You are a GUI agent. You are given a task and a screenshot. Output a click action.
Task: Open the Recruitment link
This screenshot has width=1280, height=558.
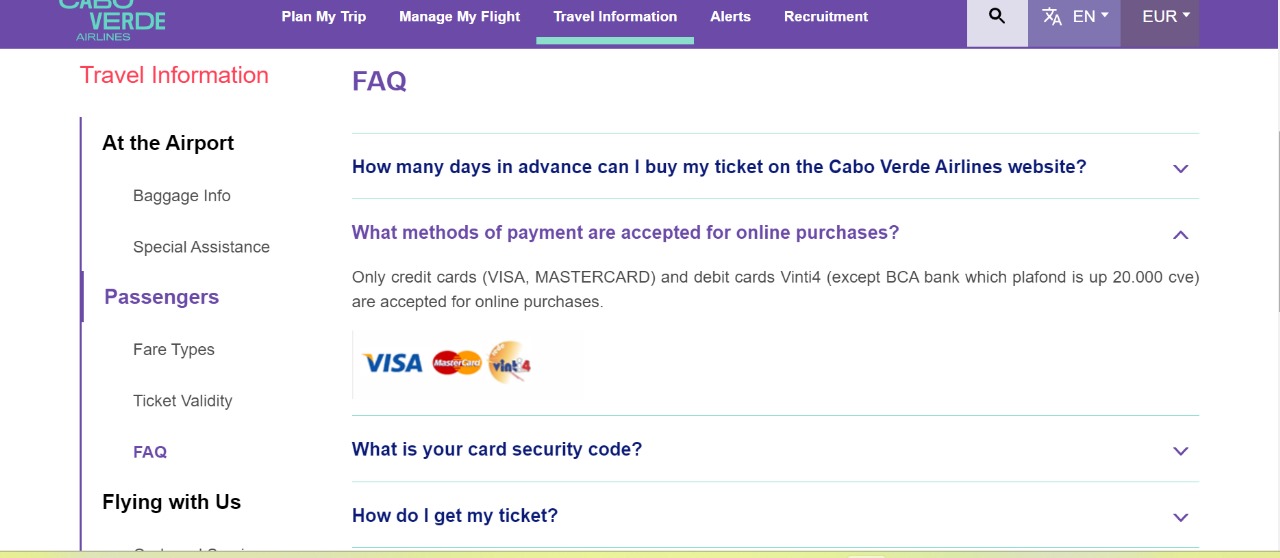click(x=826, y=16)
